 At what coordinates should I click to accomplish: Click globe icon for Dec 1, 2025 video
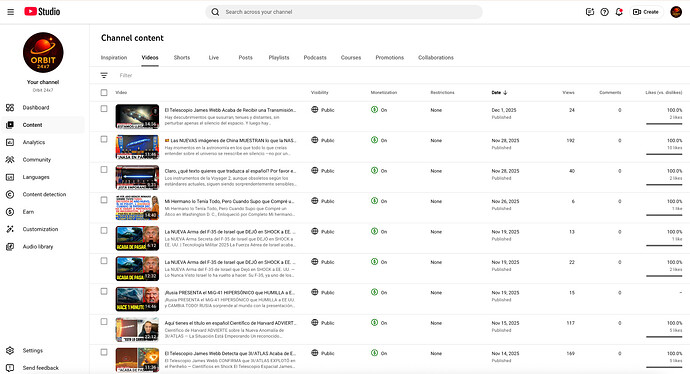coord(315,110)
